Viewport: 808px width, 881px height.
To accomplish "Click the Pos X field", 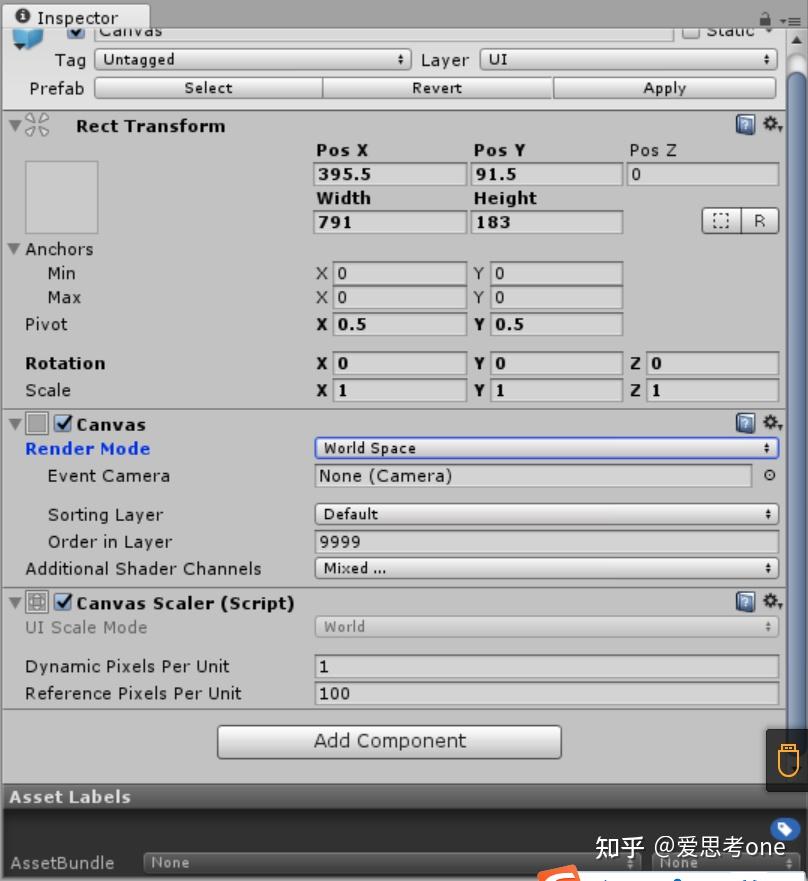I will coord(390,174).
